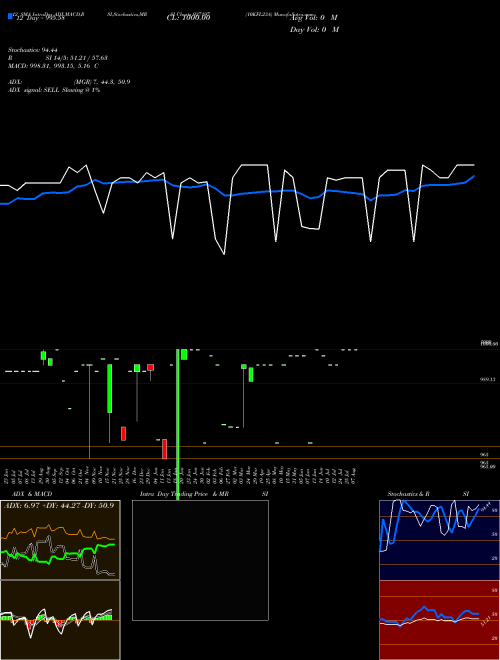Click the blue stochastics chart panel

[439, 540]
